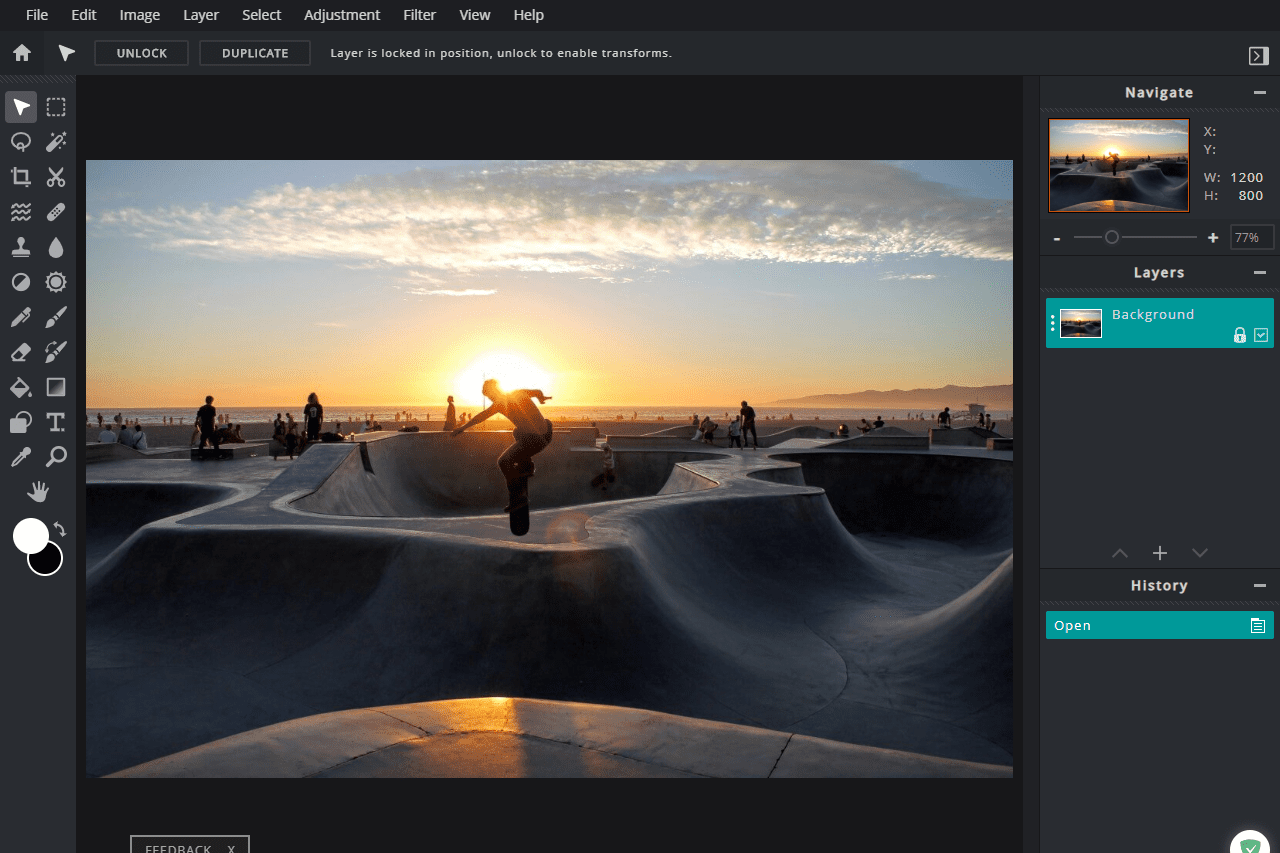This screenshot has width=1280, height=853.
Task: Open the Filter menu
Action: point(419,15)
